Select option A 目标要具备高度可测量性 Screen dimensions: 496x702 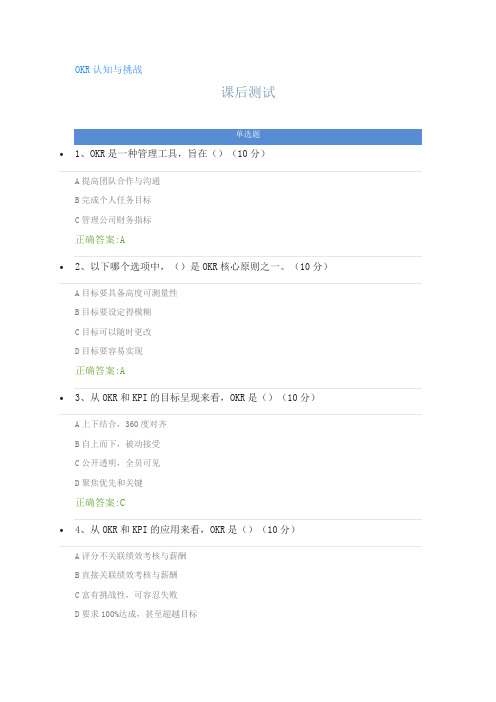click(x=126, y=293)
